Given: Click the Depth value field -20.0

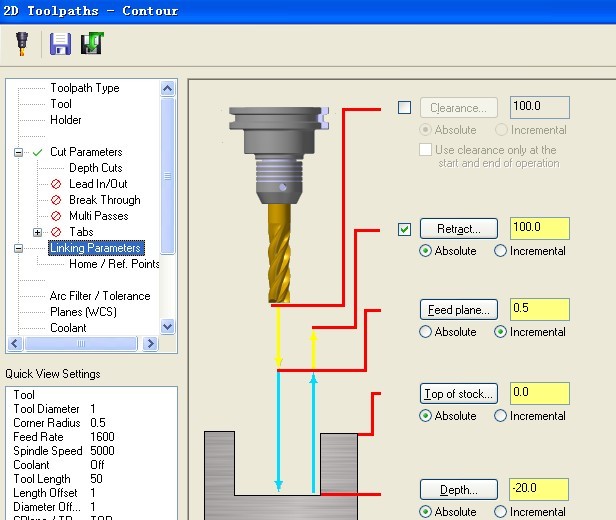Looking at the screenshot, I should (x=539, y=489).
